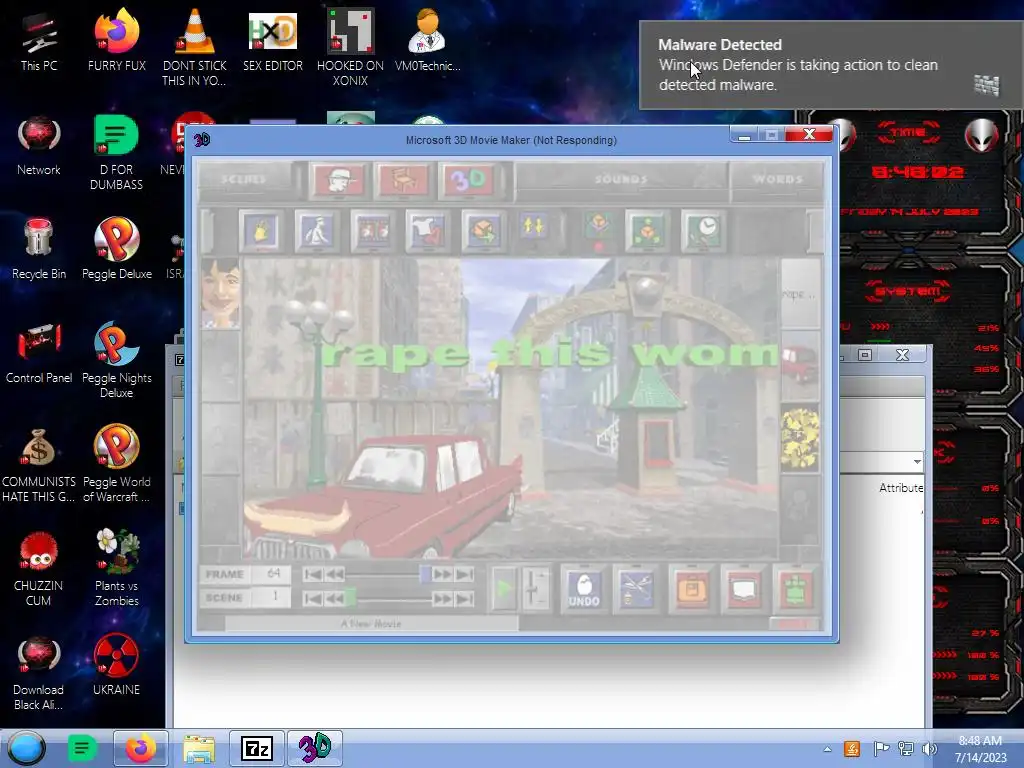Image resolution: width=1024 pixels, height=768 pixels.
Task: Open the dropdown arrow in the background window
Action: click(x=917, y=462)
